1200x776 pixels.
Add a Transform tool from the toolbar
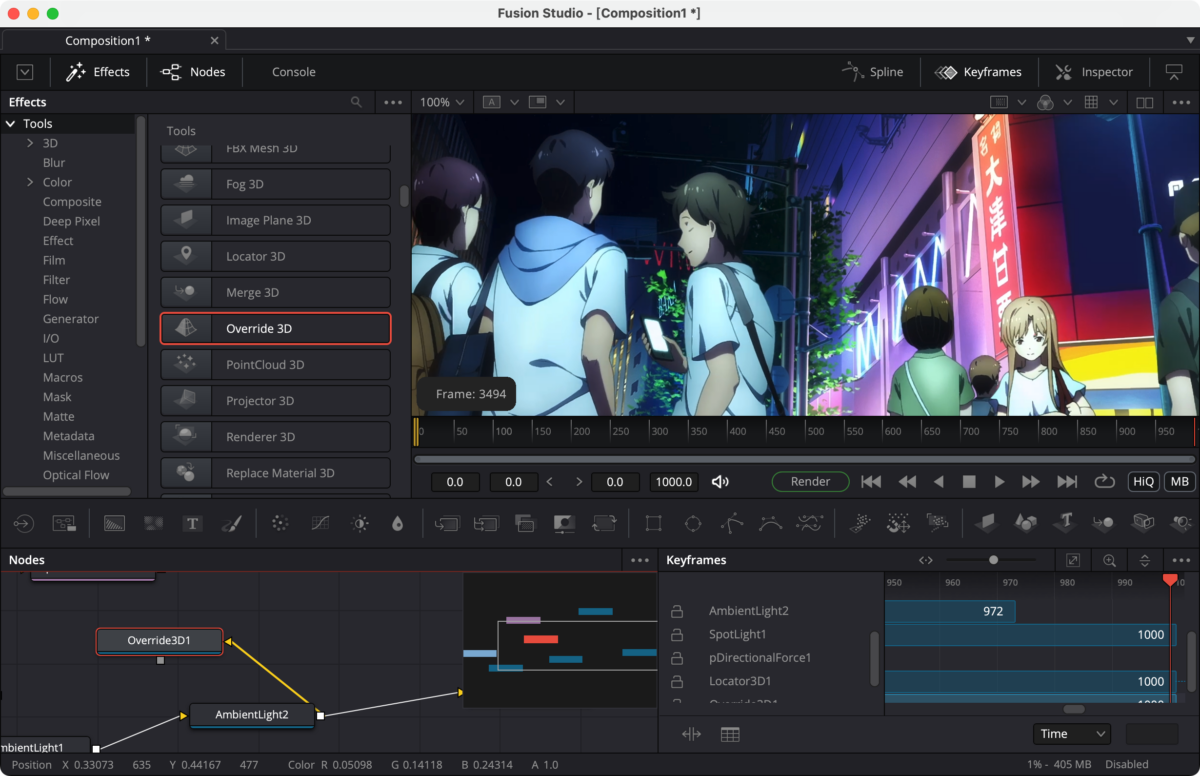click(604, 523)
